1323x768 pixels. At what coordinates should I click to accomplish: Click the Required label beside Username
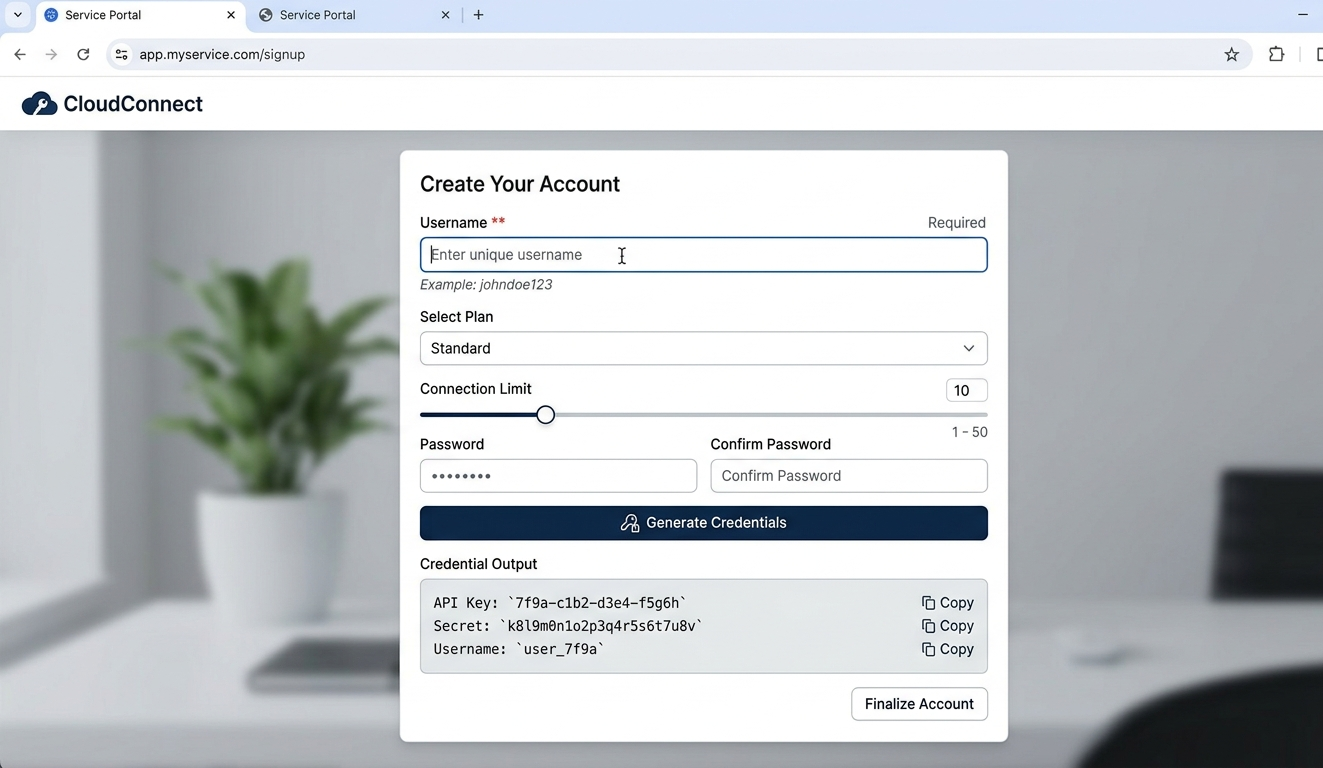(x=957, y=223)
